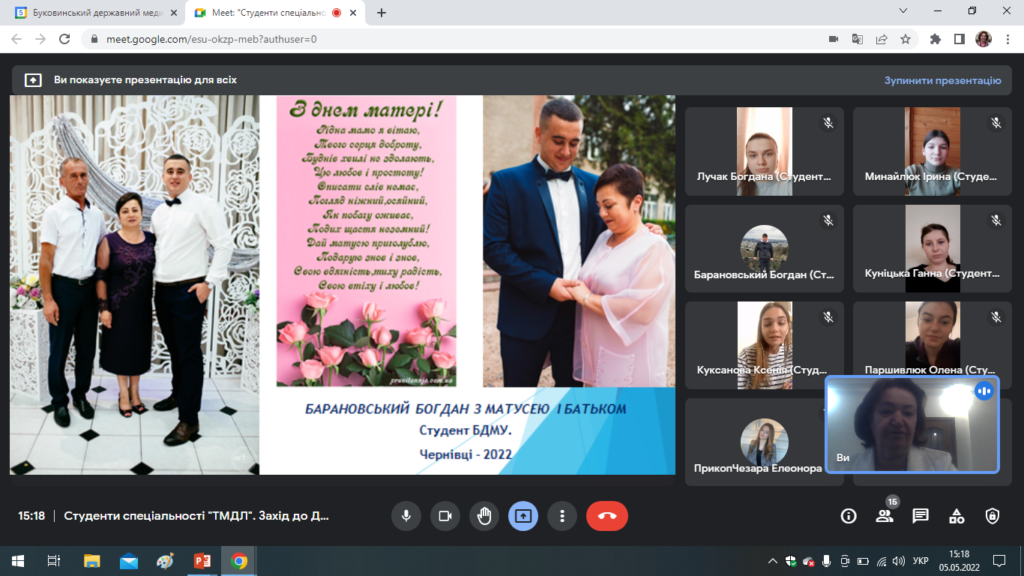Viewport: 1024px width, 576px height.
Task: Toggle the camera in Meet controls
Action: (x=445, y=516)
